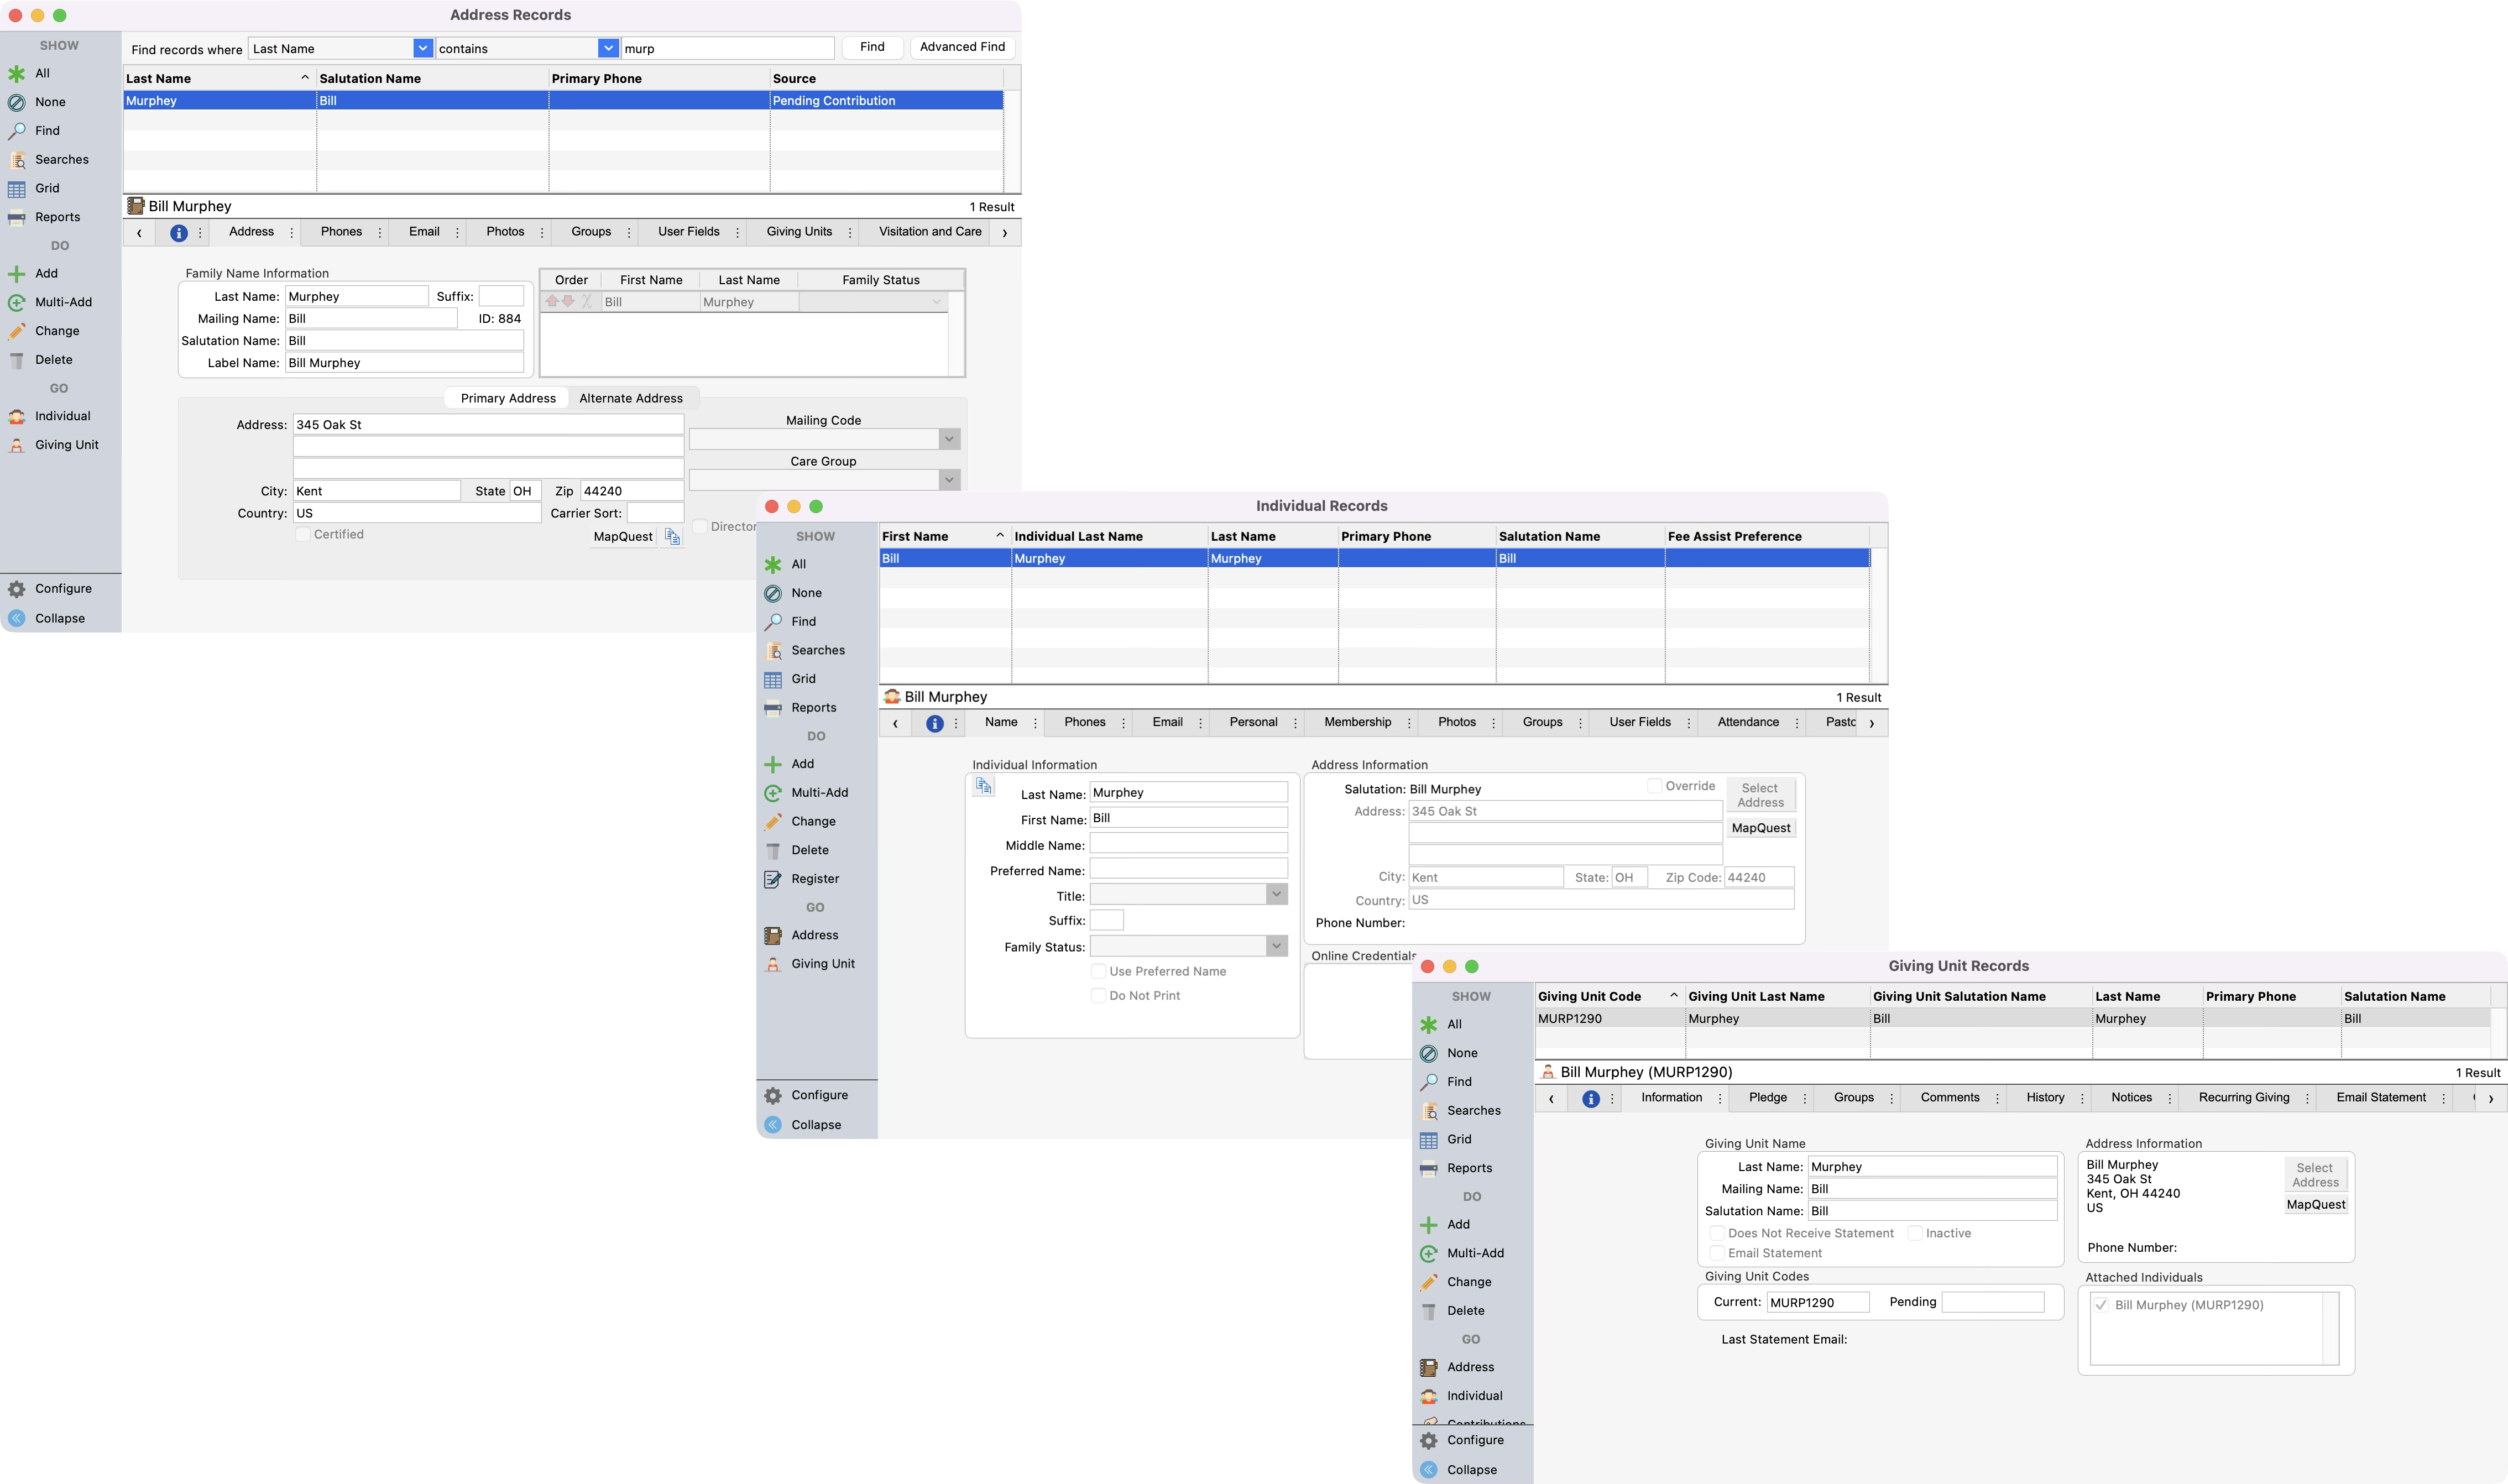The height and width of the screenshot is (1484, 2508).
Task: Open Grid view in Individual Records sidebar
Action: point(803,679)
